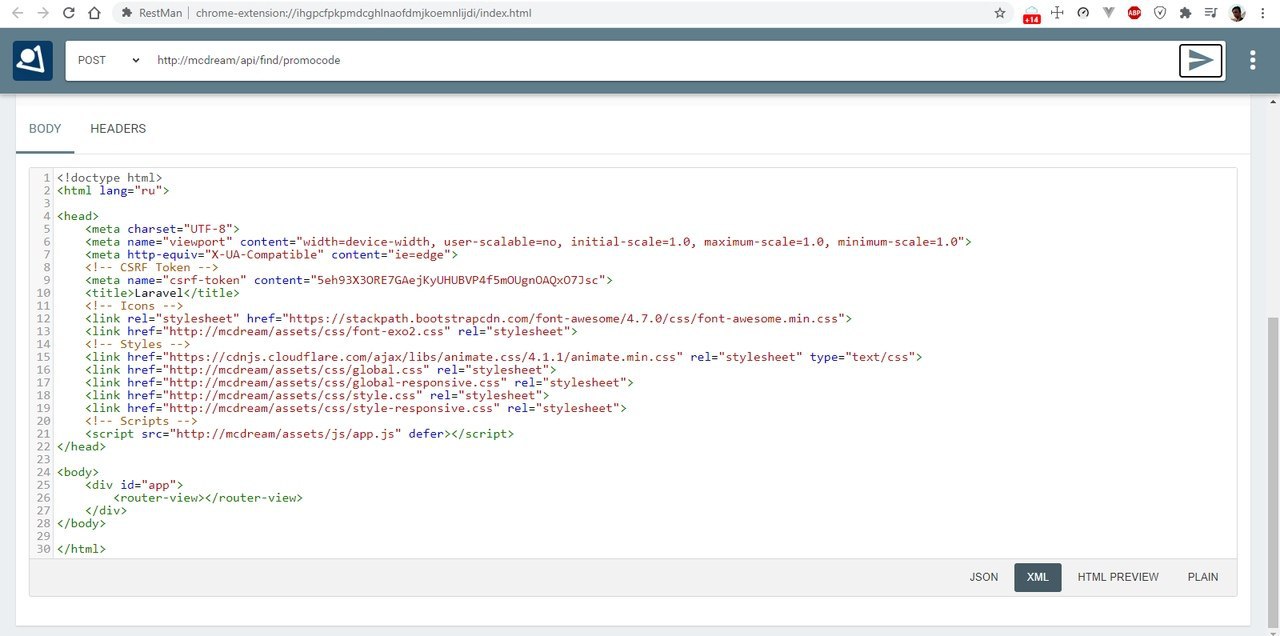
Task: Click the viewport meta tag line
Action: point(528,242)
